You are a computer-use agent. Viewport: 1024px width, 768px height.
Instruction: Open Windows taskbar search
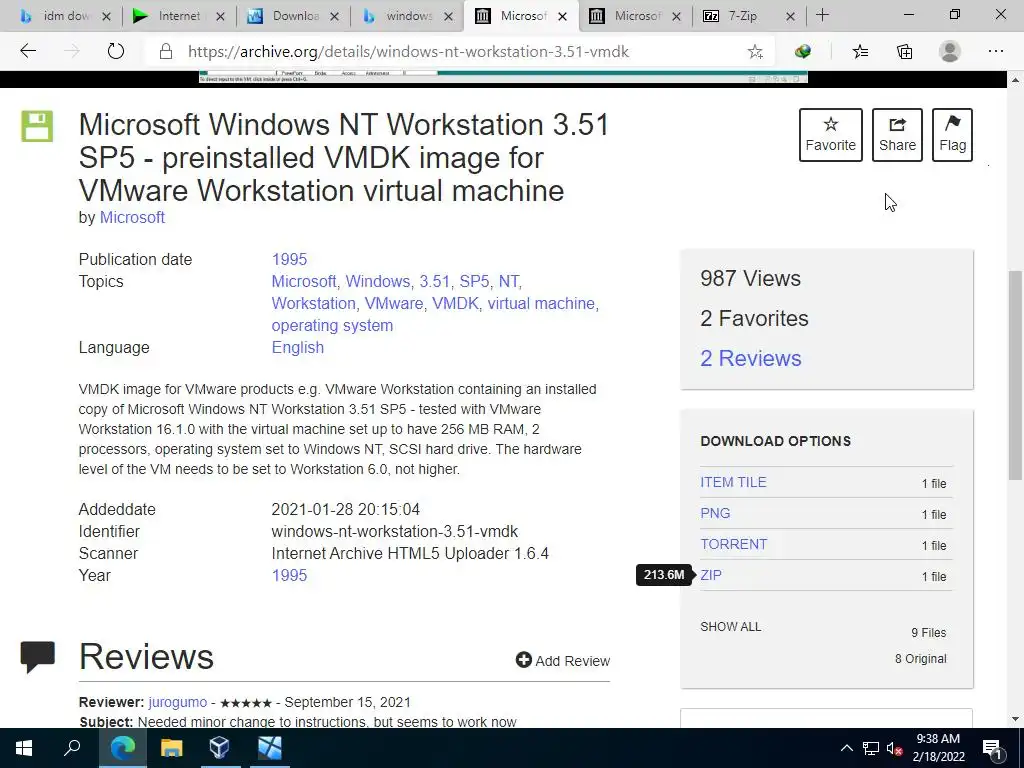[x=72, y=748]
